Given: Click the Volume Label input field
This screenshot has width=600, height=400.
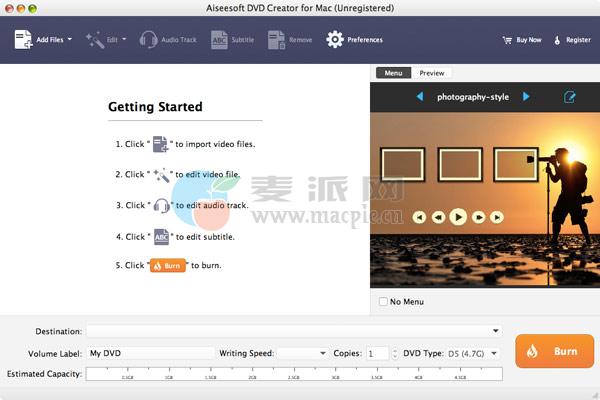Looking at the screenshot, I should [x=150, y=353].
